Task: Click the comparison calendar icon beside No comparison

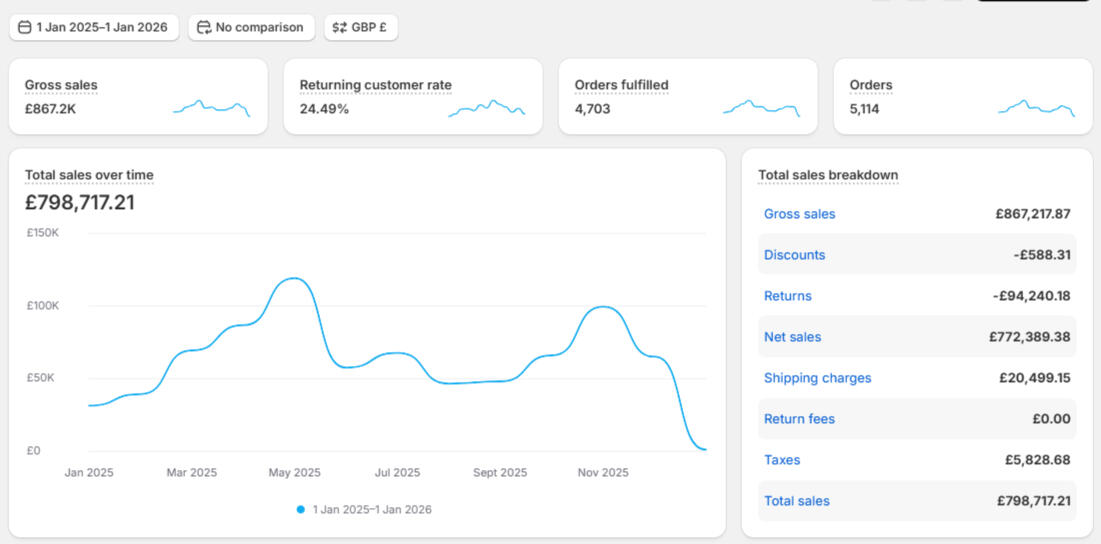Action: tap(204, 28)
